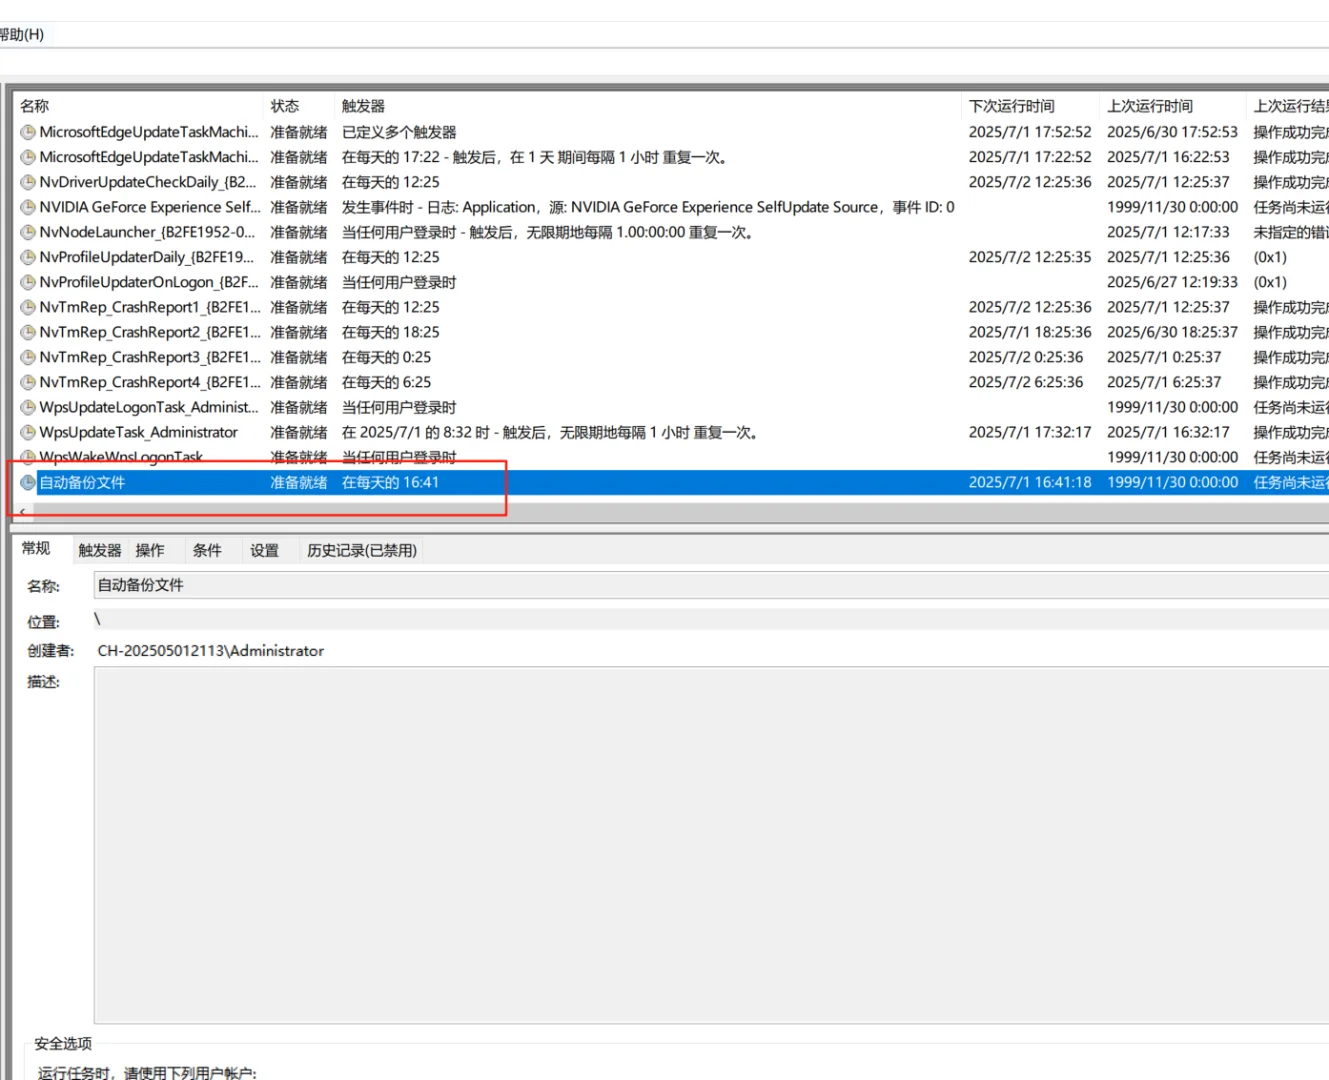Viewport: 1329px width, 1080px height.
Task: Click the next run time 2025/7/1 17:22:52
Action: click(x=1030, y=157)
